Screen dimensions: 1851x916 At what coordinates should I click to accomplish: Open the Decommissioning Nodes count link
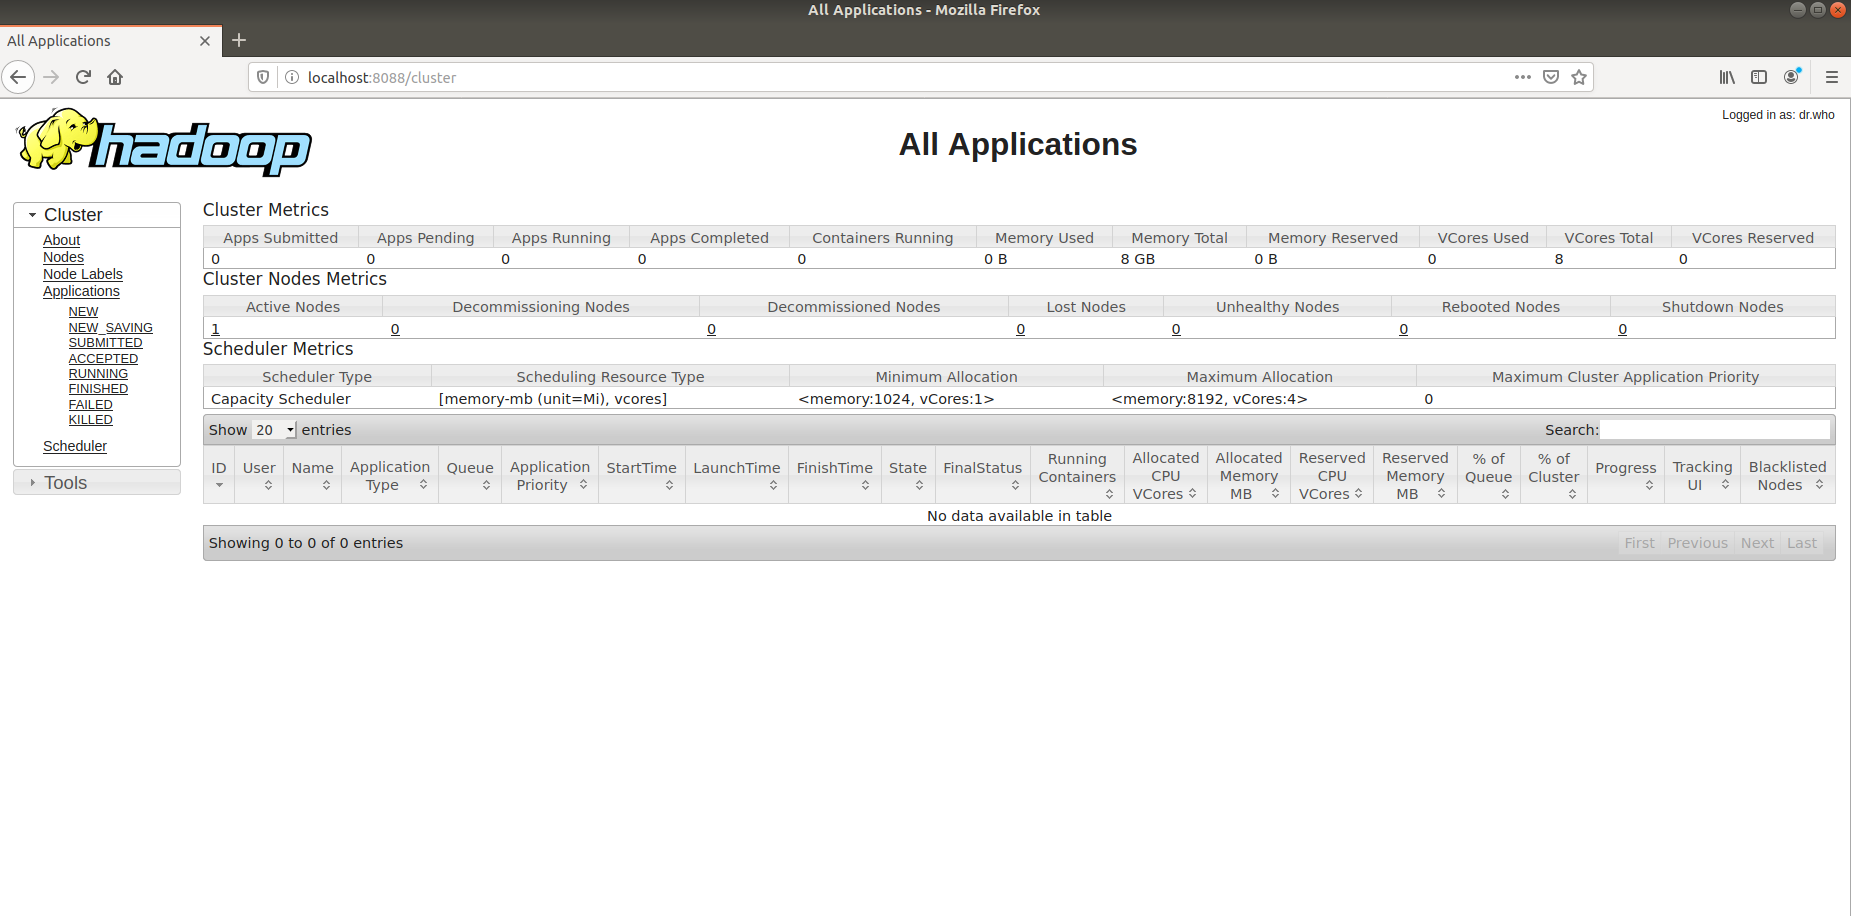[395, 329]
